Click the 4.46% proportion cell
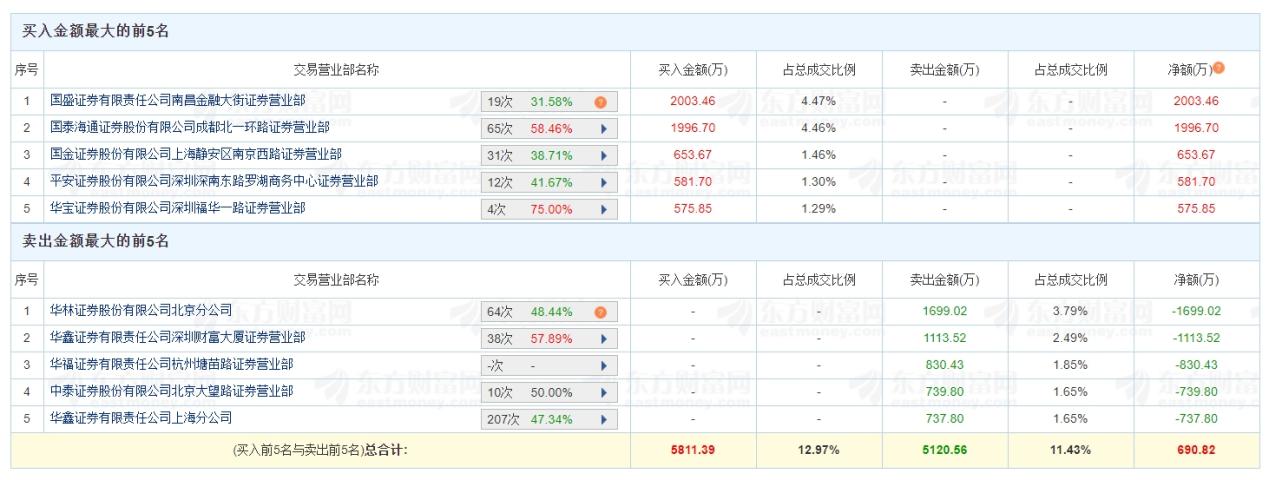The height and width of the screenshot is (480, 1269). click(818, 128)
